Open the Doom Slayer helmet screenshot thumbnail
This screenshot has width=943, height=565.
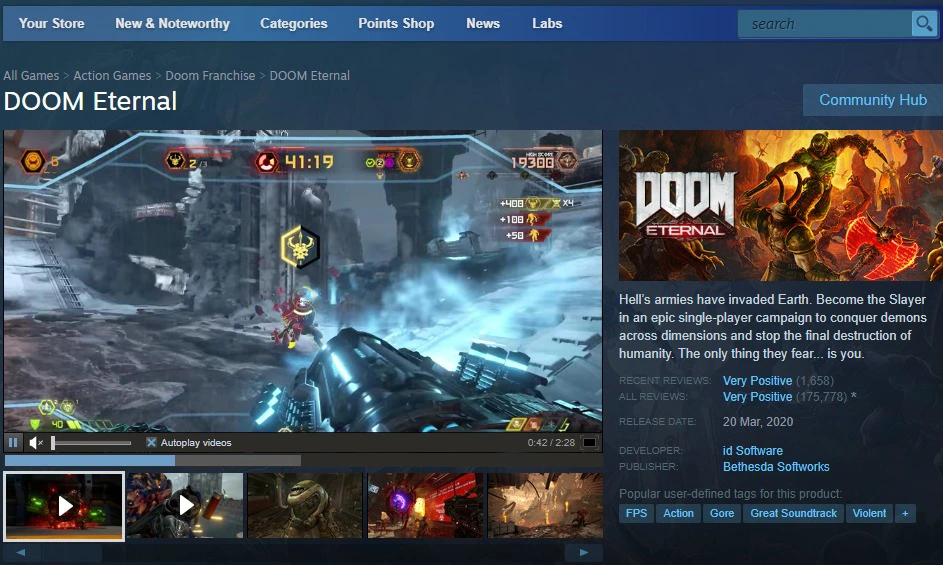[305, 505]
